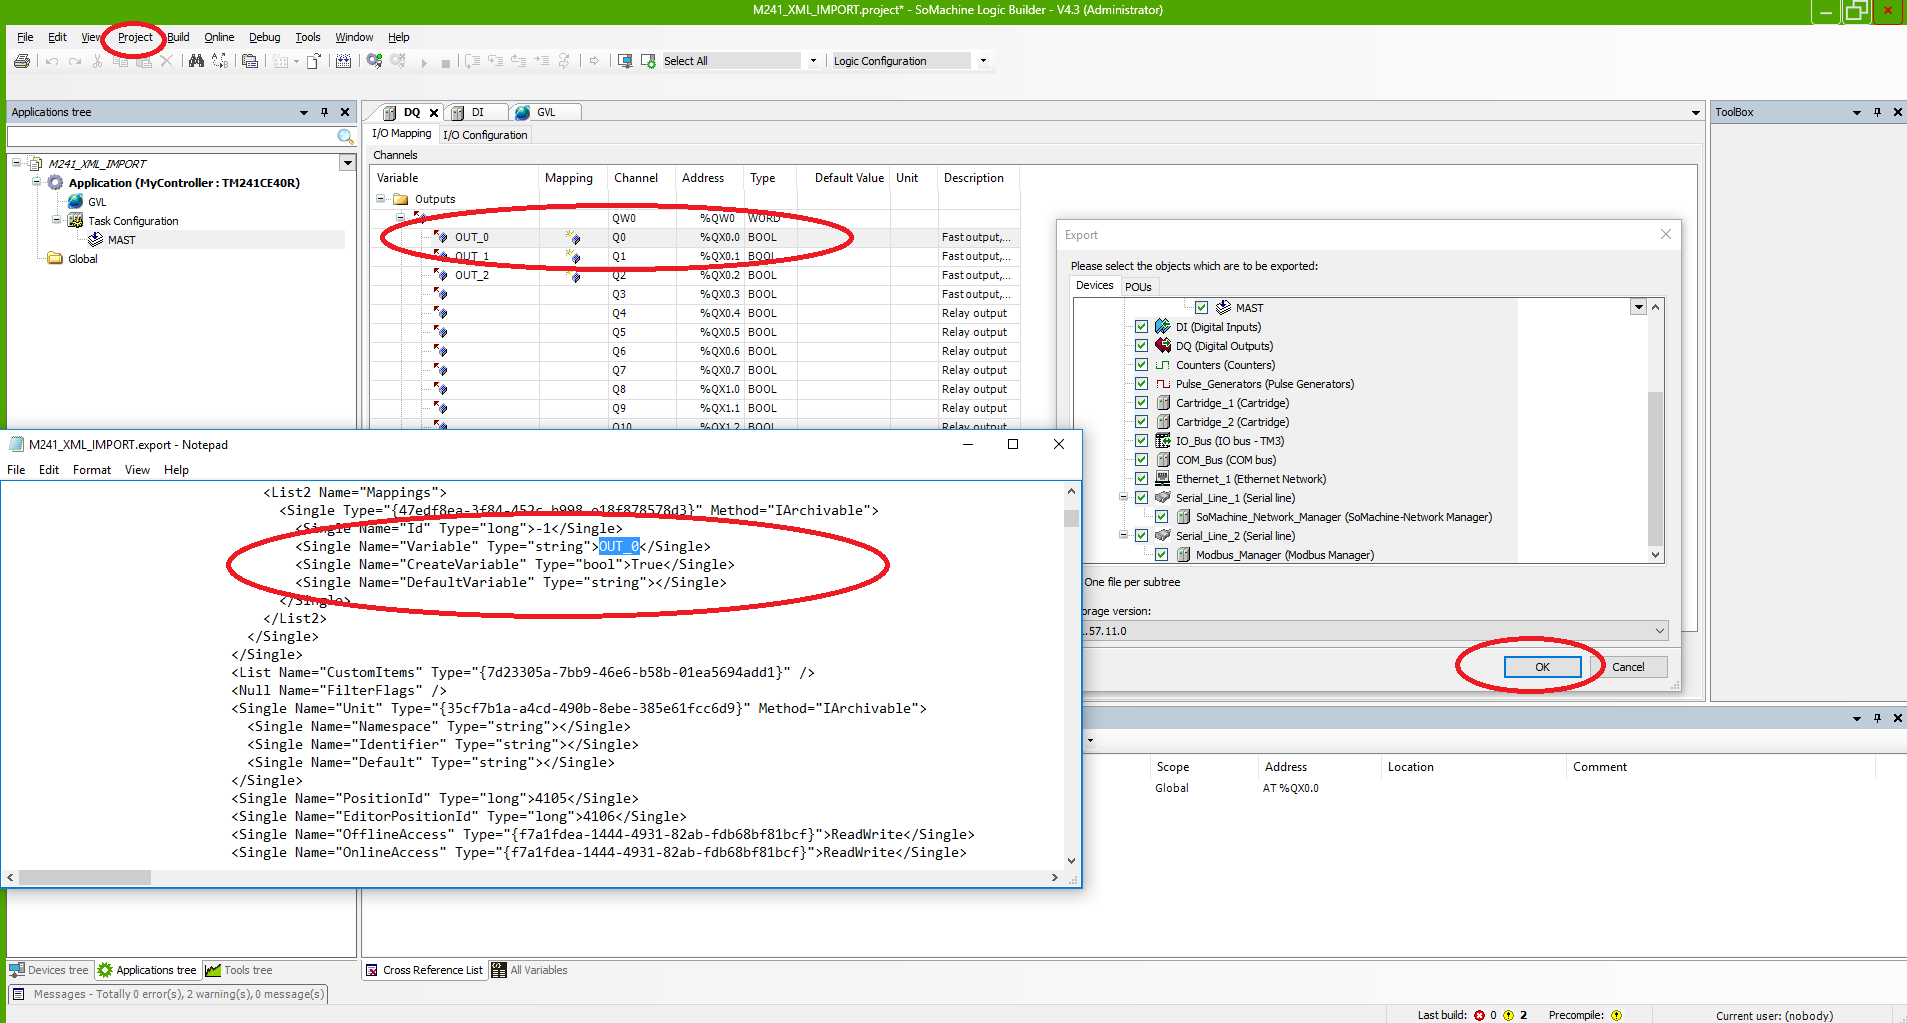Screen dimensions: 1907x1023
Task: Click the Global folder icon in tree
Action: [x=56, y=259]
